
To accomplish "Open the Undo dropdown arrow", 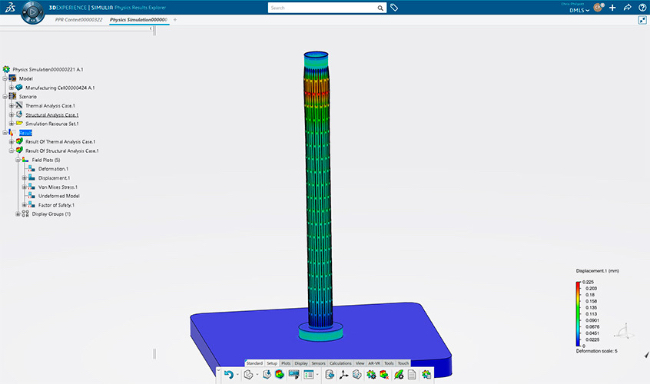I will click(x=237, y=375).
